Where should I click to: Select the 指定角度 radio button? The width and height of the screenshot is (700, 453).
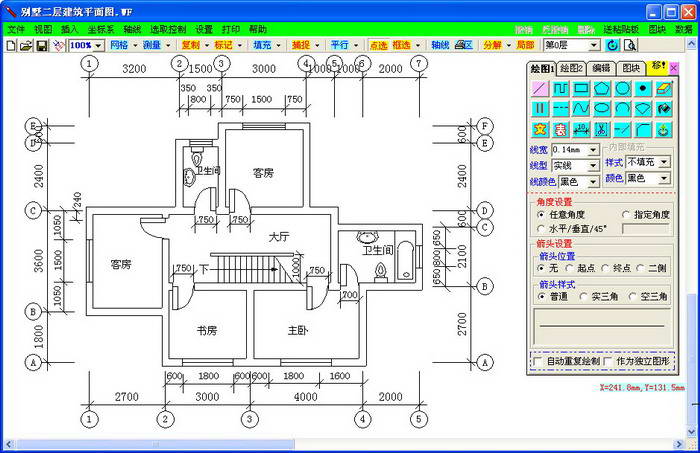pos(626,214)
